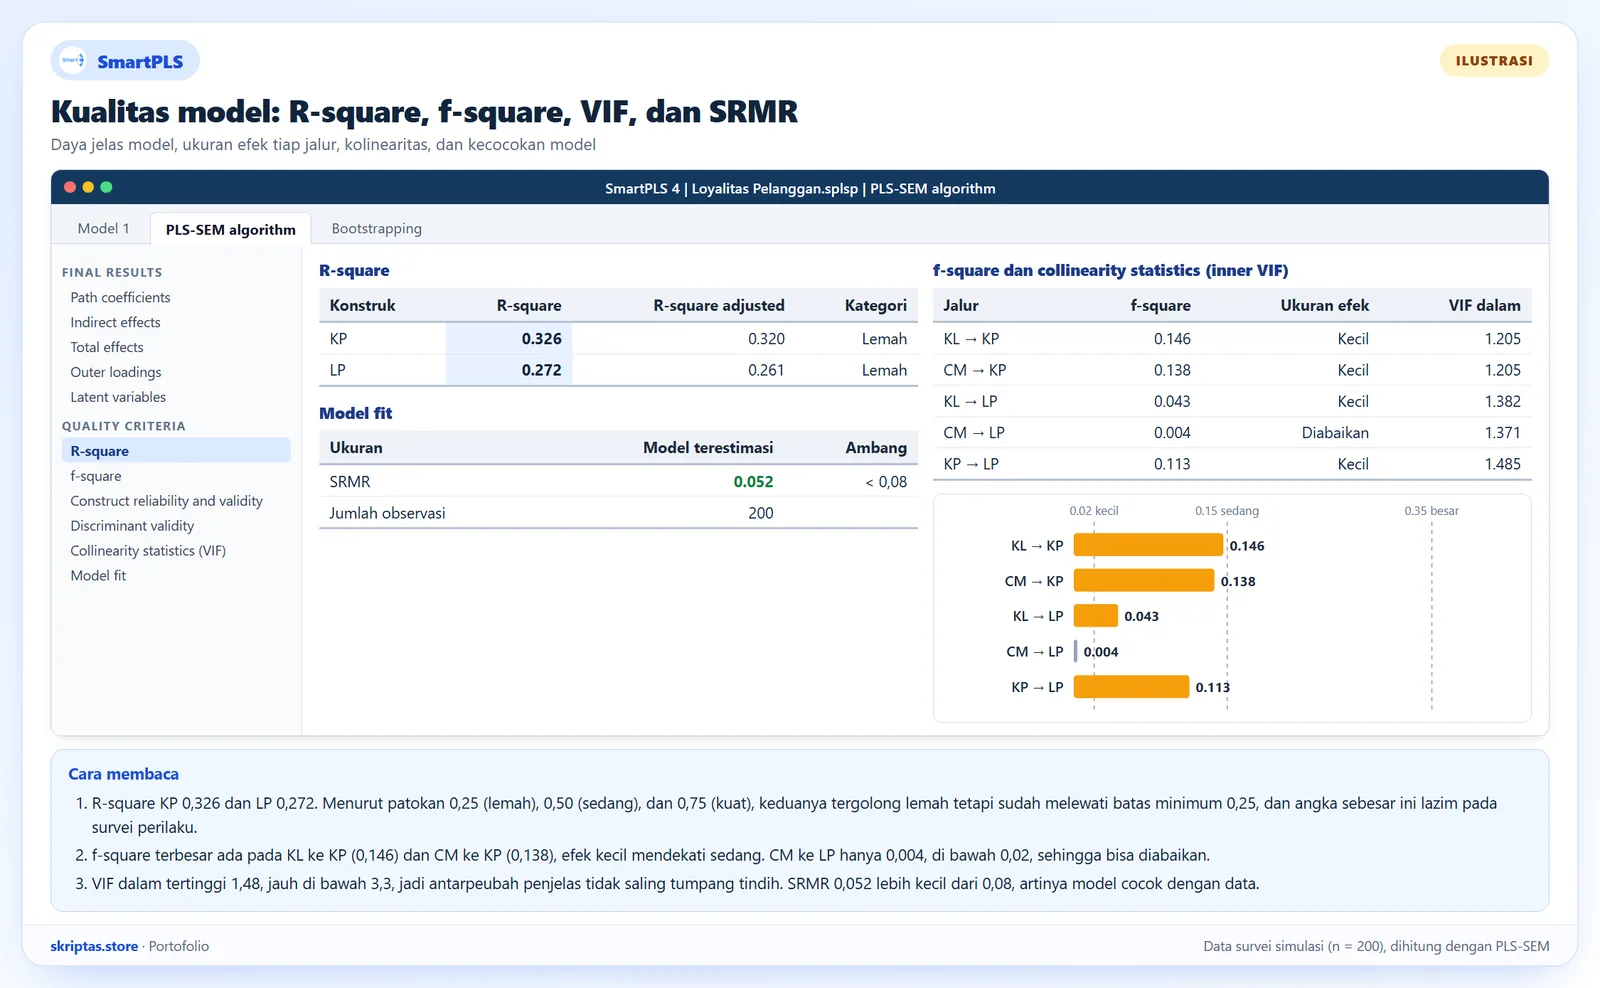
Task: Click the KP → LP orange chart bar
Action: point(1131,687)
